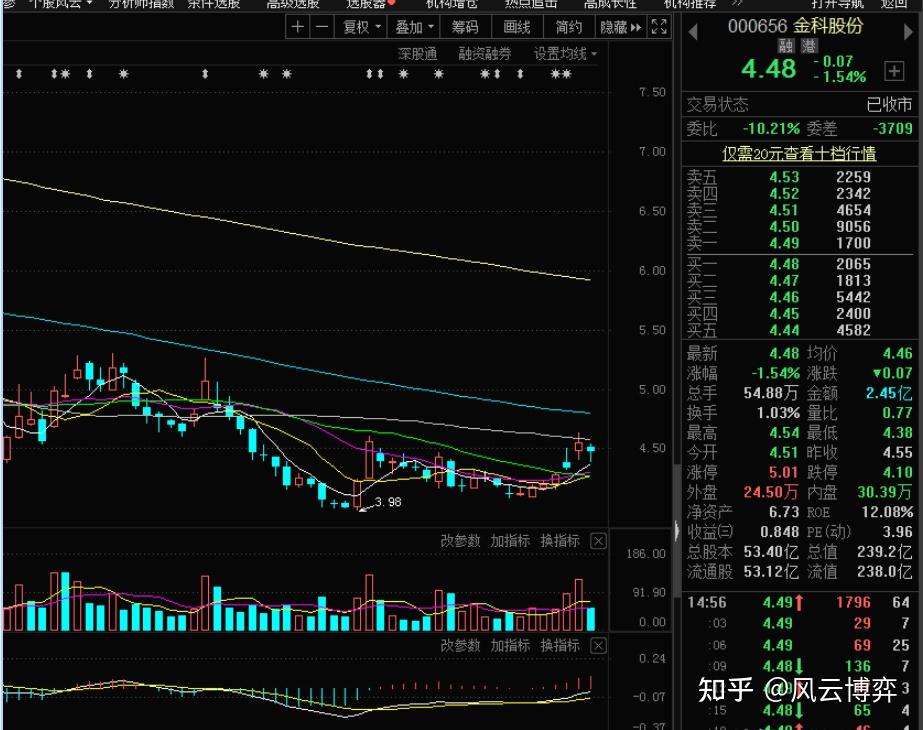Screen dimensions: 923x730
Task: Close the volume indicator panel
Action: tap(598, 541)
